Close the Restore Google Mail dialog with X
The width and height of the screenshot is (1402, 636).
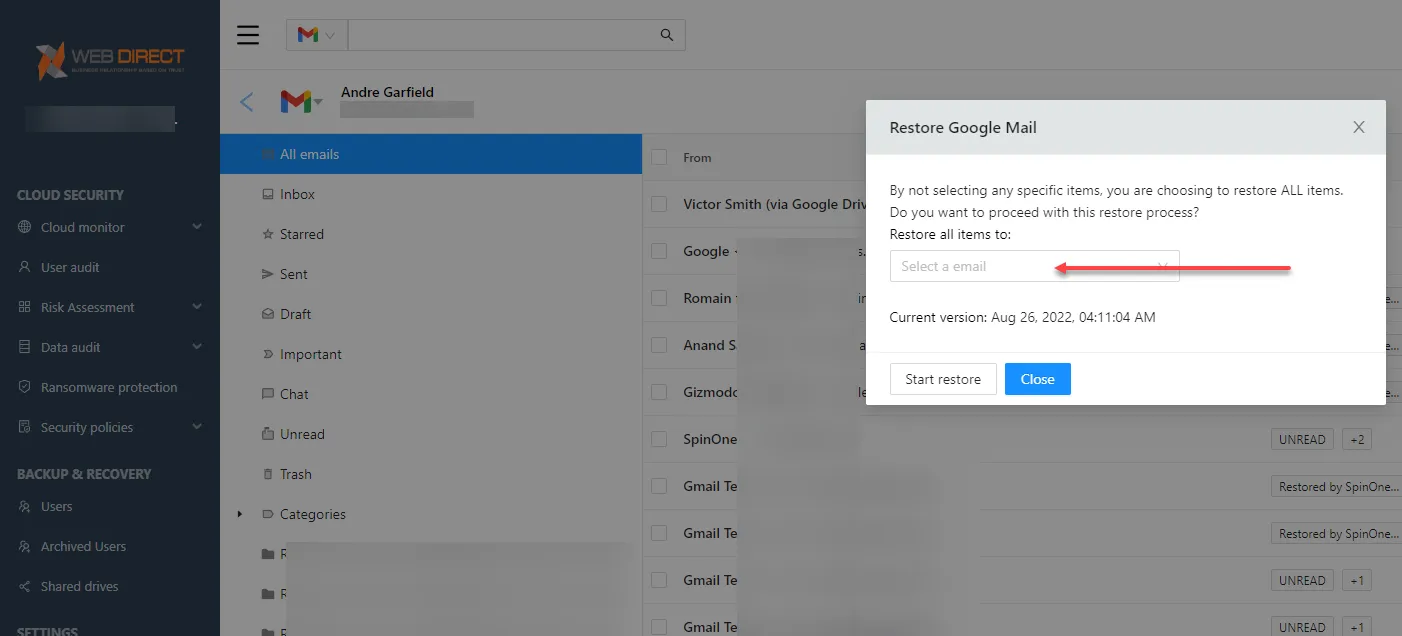(1358, 127)
